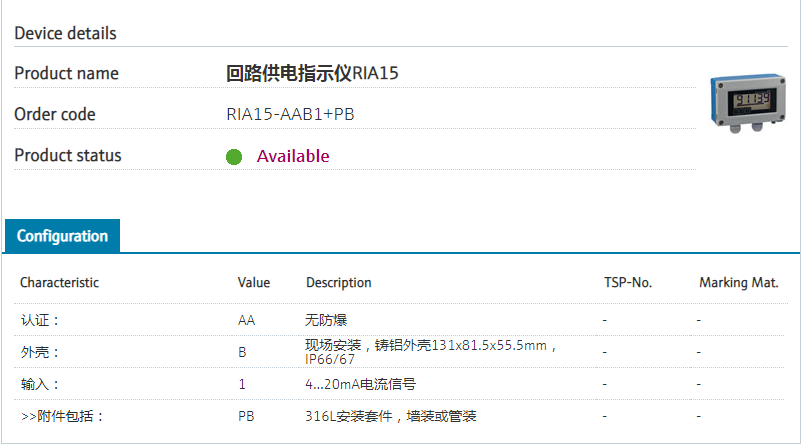Viewport: 801px width, 444px height.
Task: Select the order code RIA15-AAB1+PB
Action: coord(290,114)
